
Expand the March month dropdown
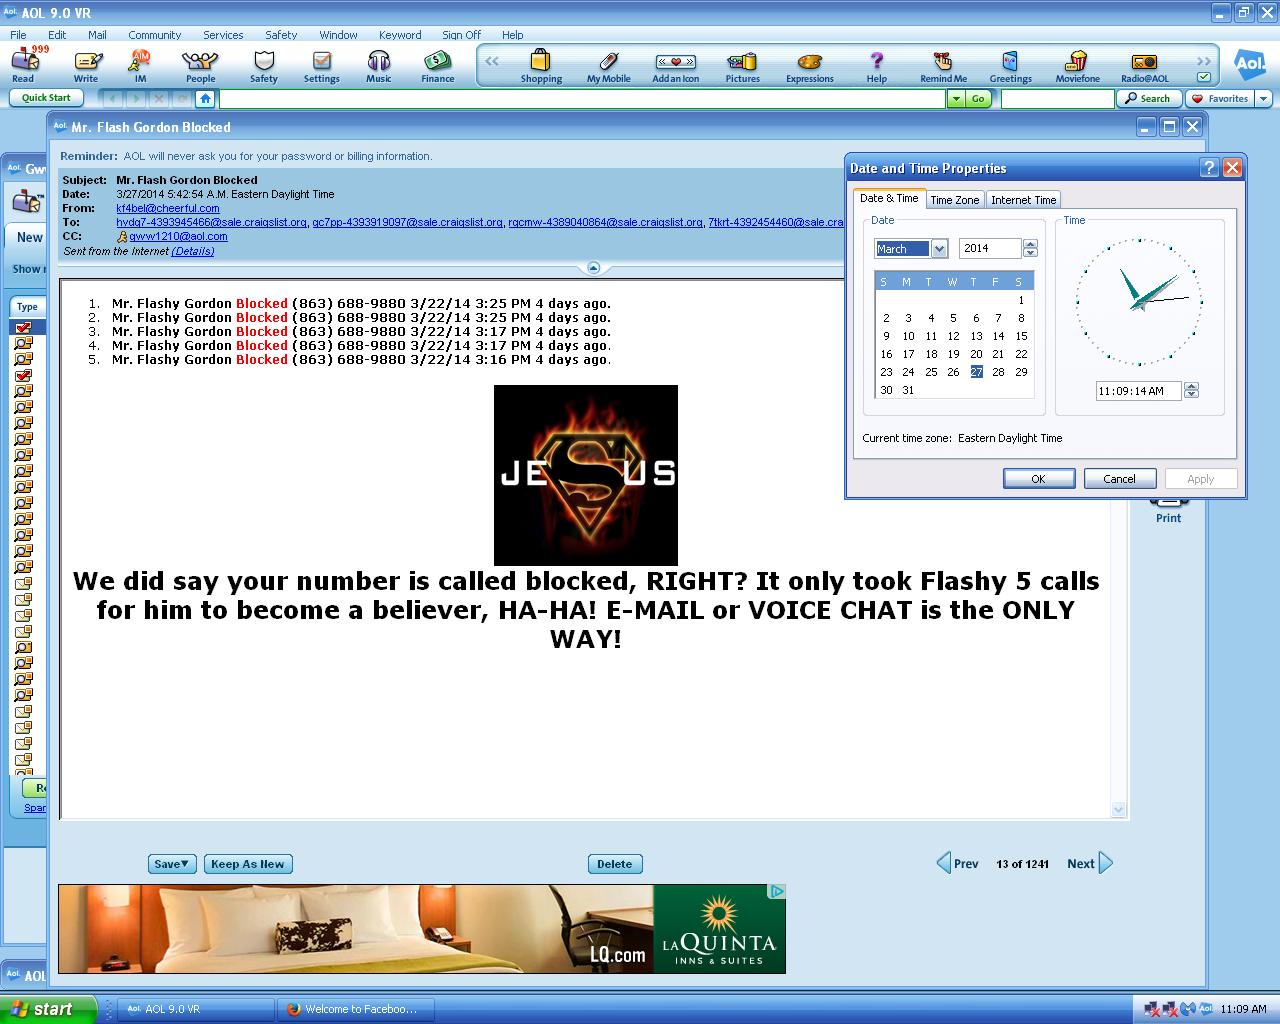tap(939, 249)
